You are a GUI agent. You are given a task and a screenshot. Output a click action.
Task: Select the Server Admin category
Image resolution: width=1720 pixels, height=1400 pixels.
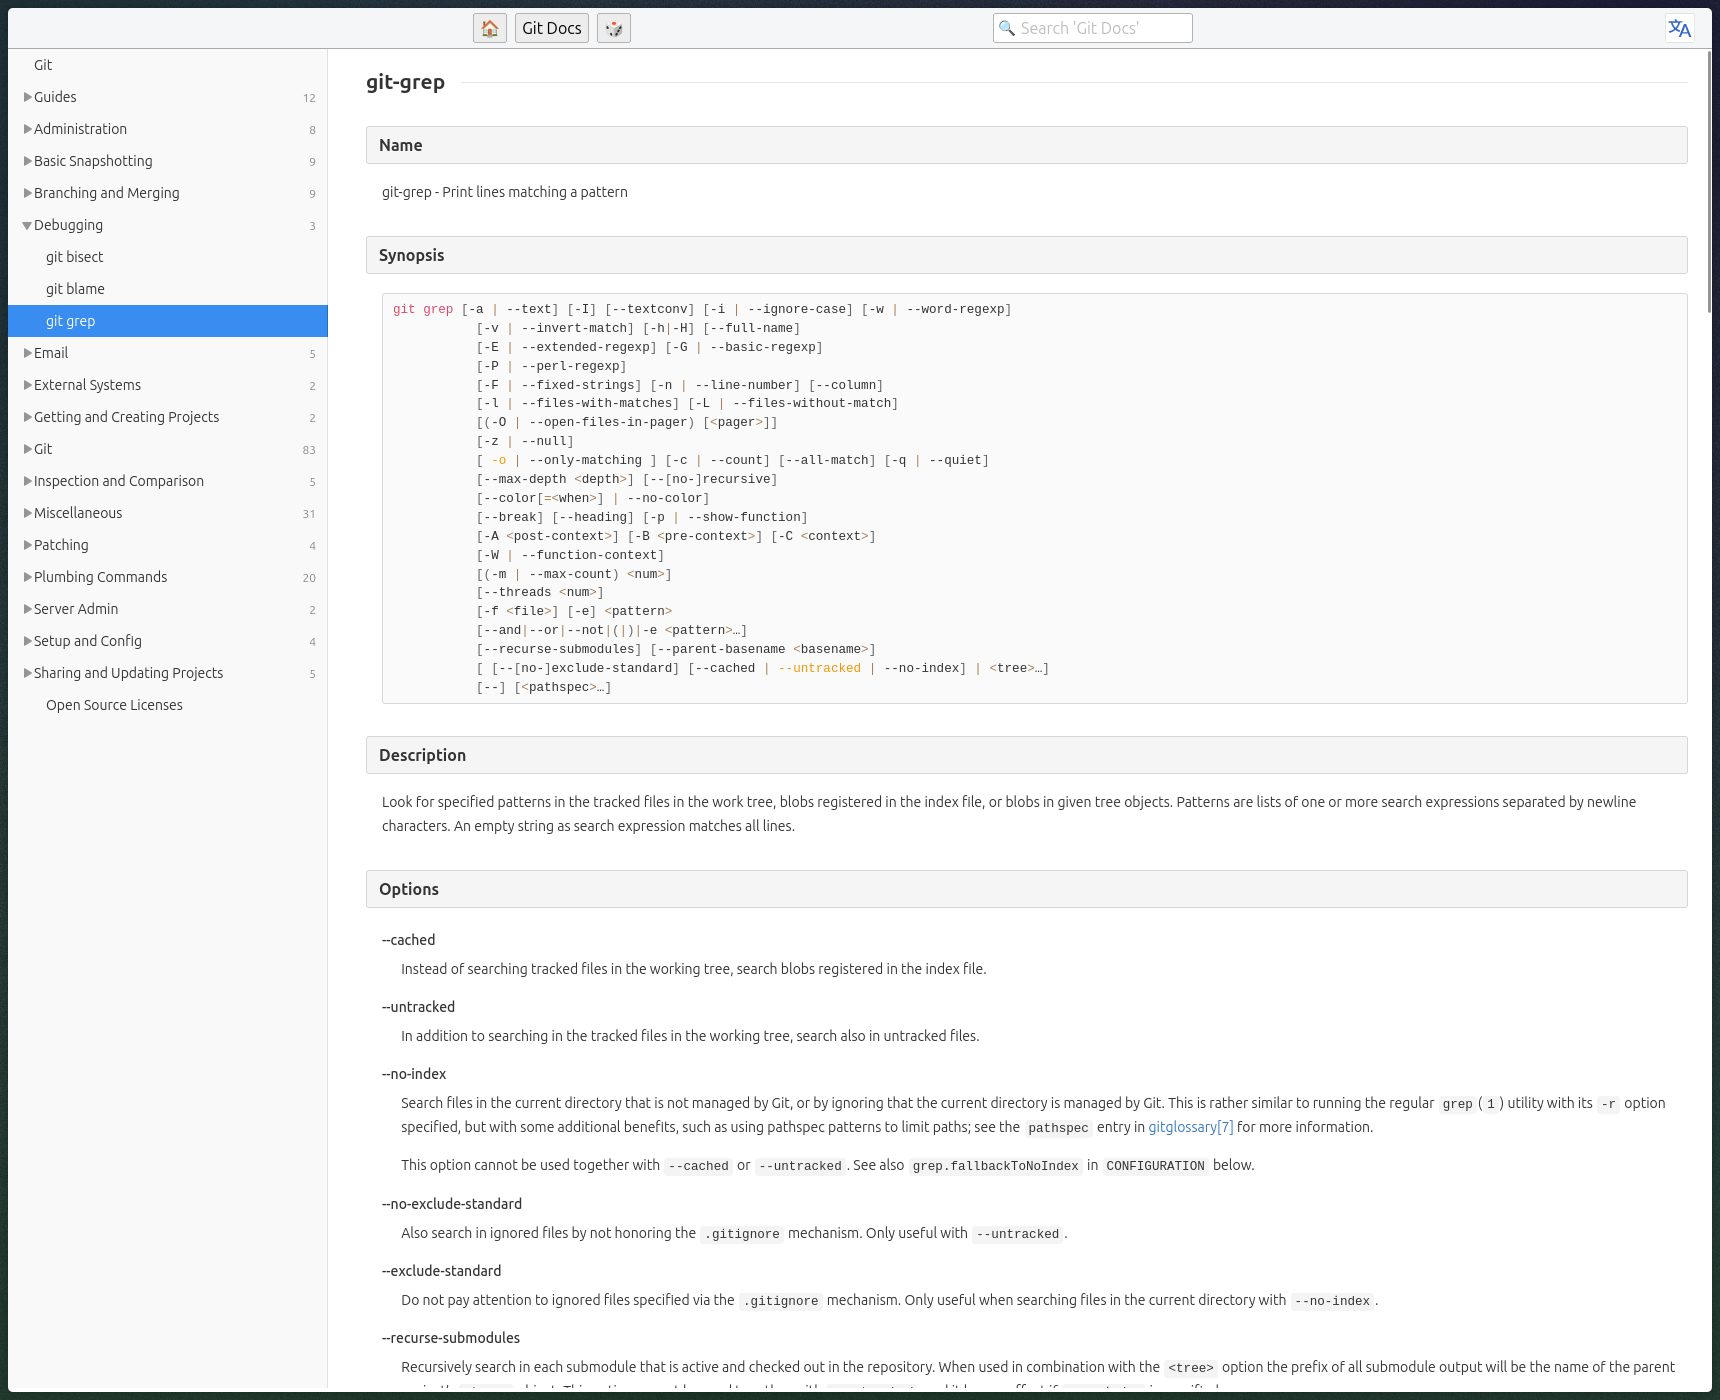(168, 609)
